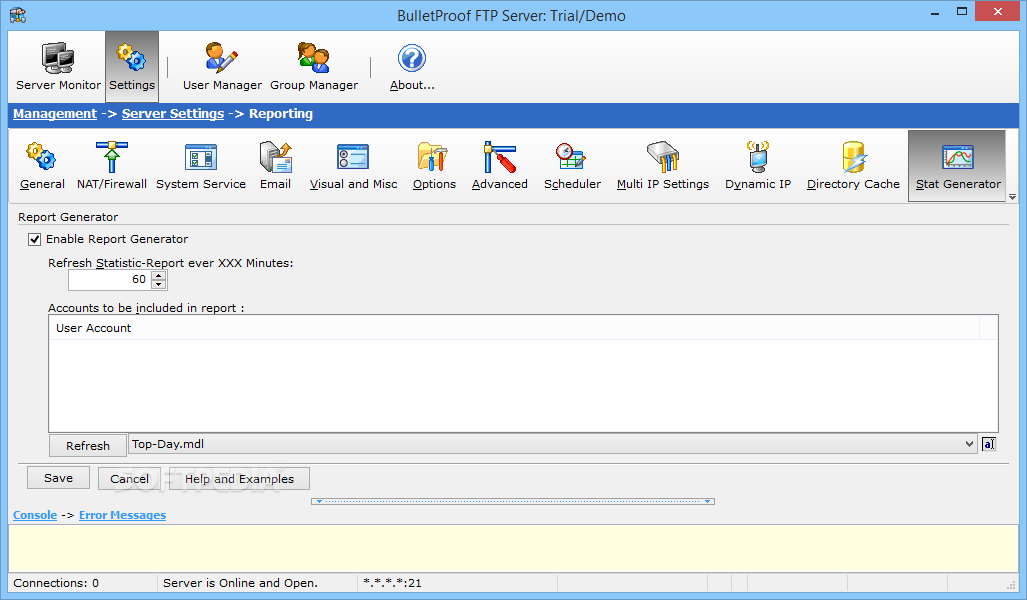1027x600 pixels.
Task: Decrease refresh minutes with down arrow
Action: pyautogui.click(x=159, y=285)
